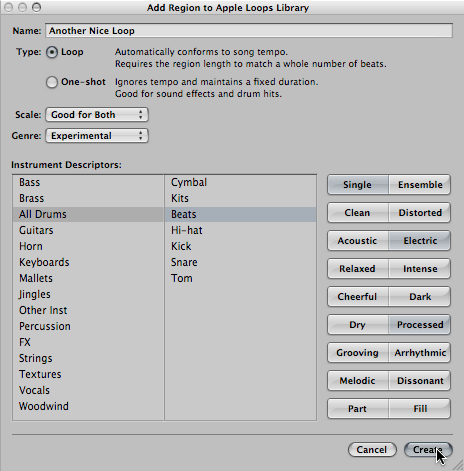Choose Cymbal in the drums sub-list
Image resolution: width=464 pixels, height=471 pixels.
(x=240, y=182)
